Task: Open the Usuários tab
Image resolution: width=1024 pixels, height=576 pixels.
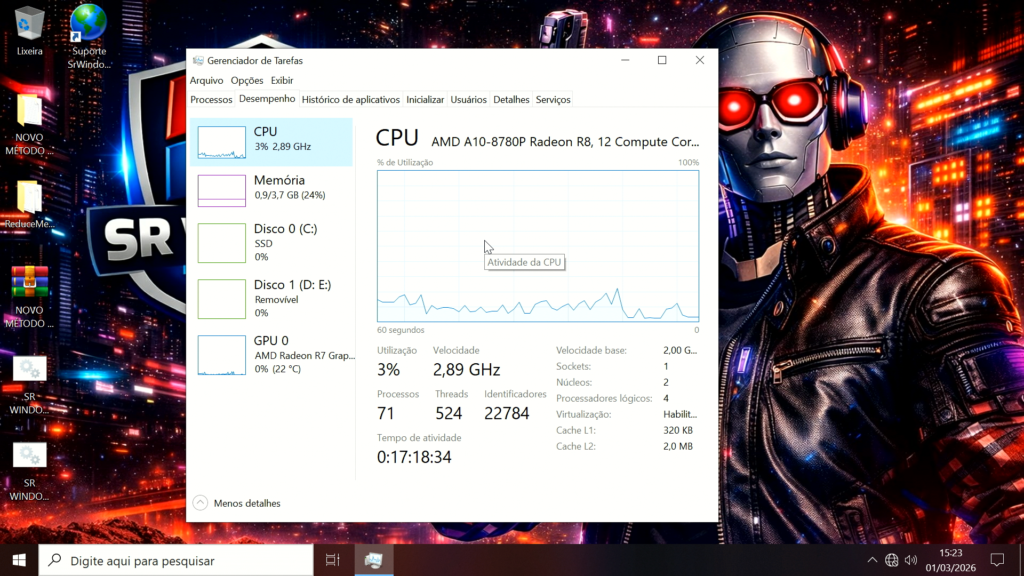Action: (468, 100)
